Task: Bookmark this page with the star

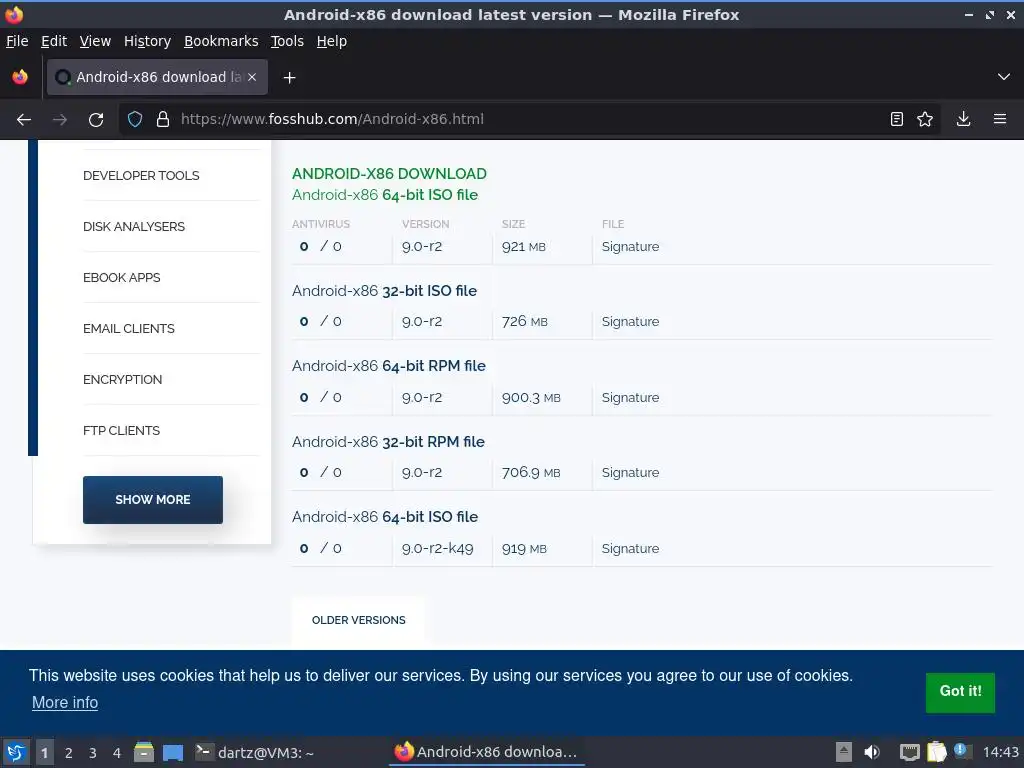Action: (925, 120)
